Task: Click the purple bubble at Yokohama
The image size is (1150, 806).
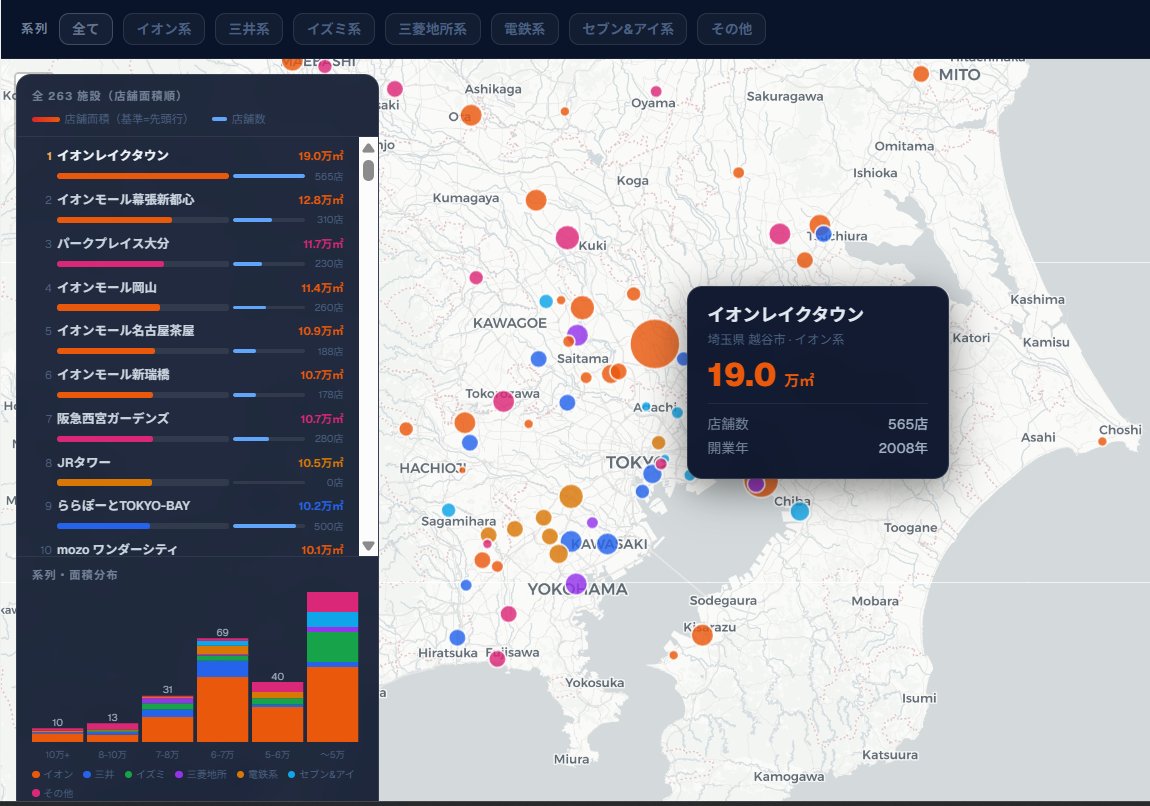Action: coord(576,584)
